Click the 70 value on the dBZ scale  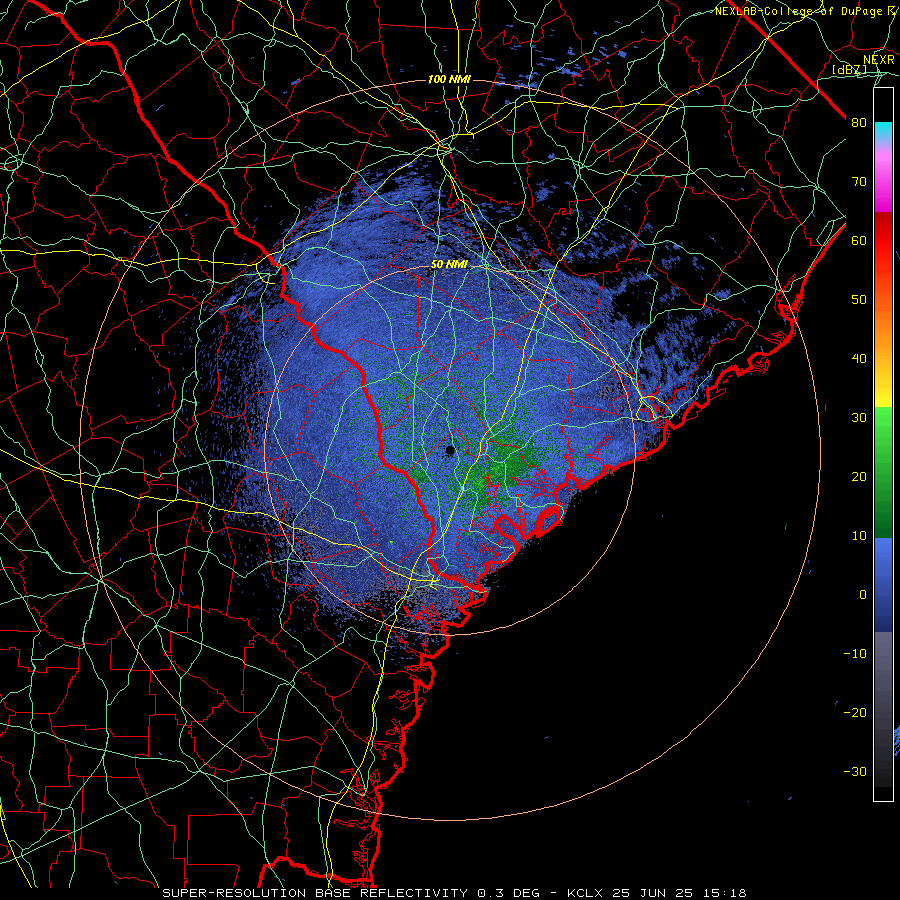point(859,182)
